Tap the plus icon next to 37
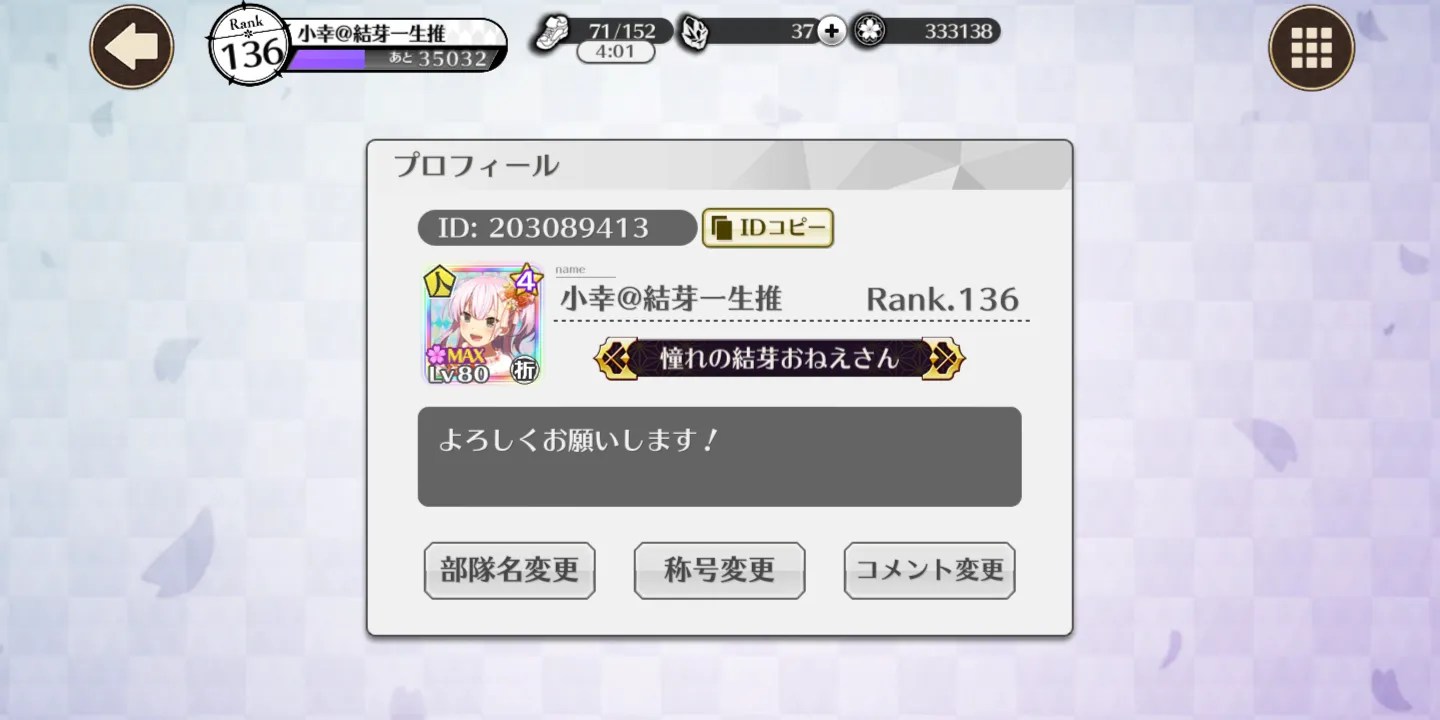 click(x=832, y=31)
